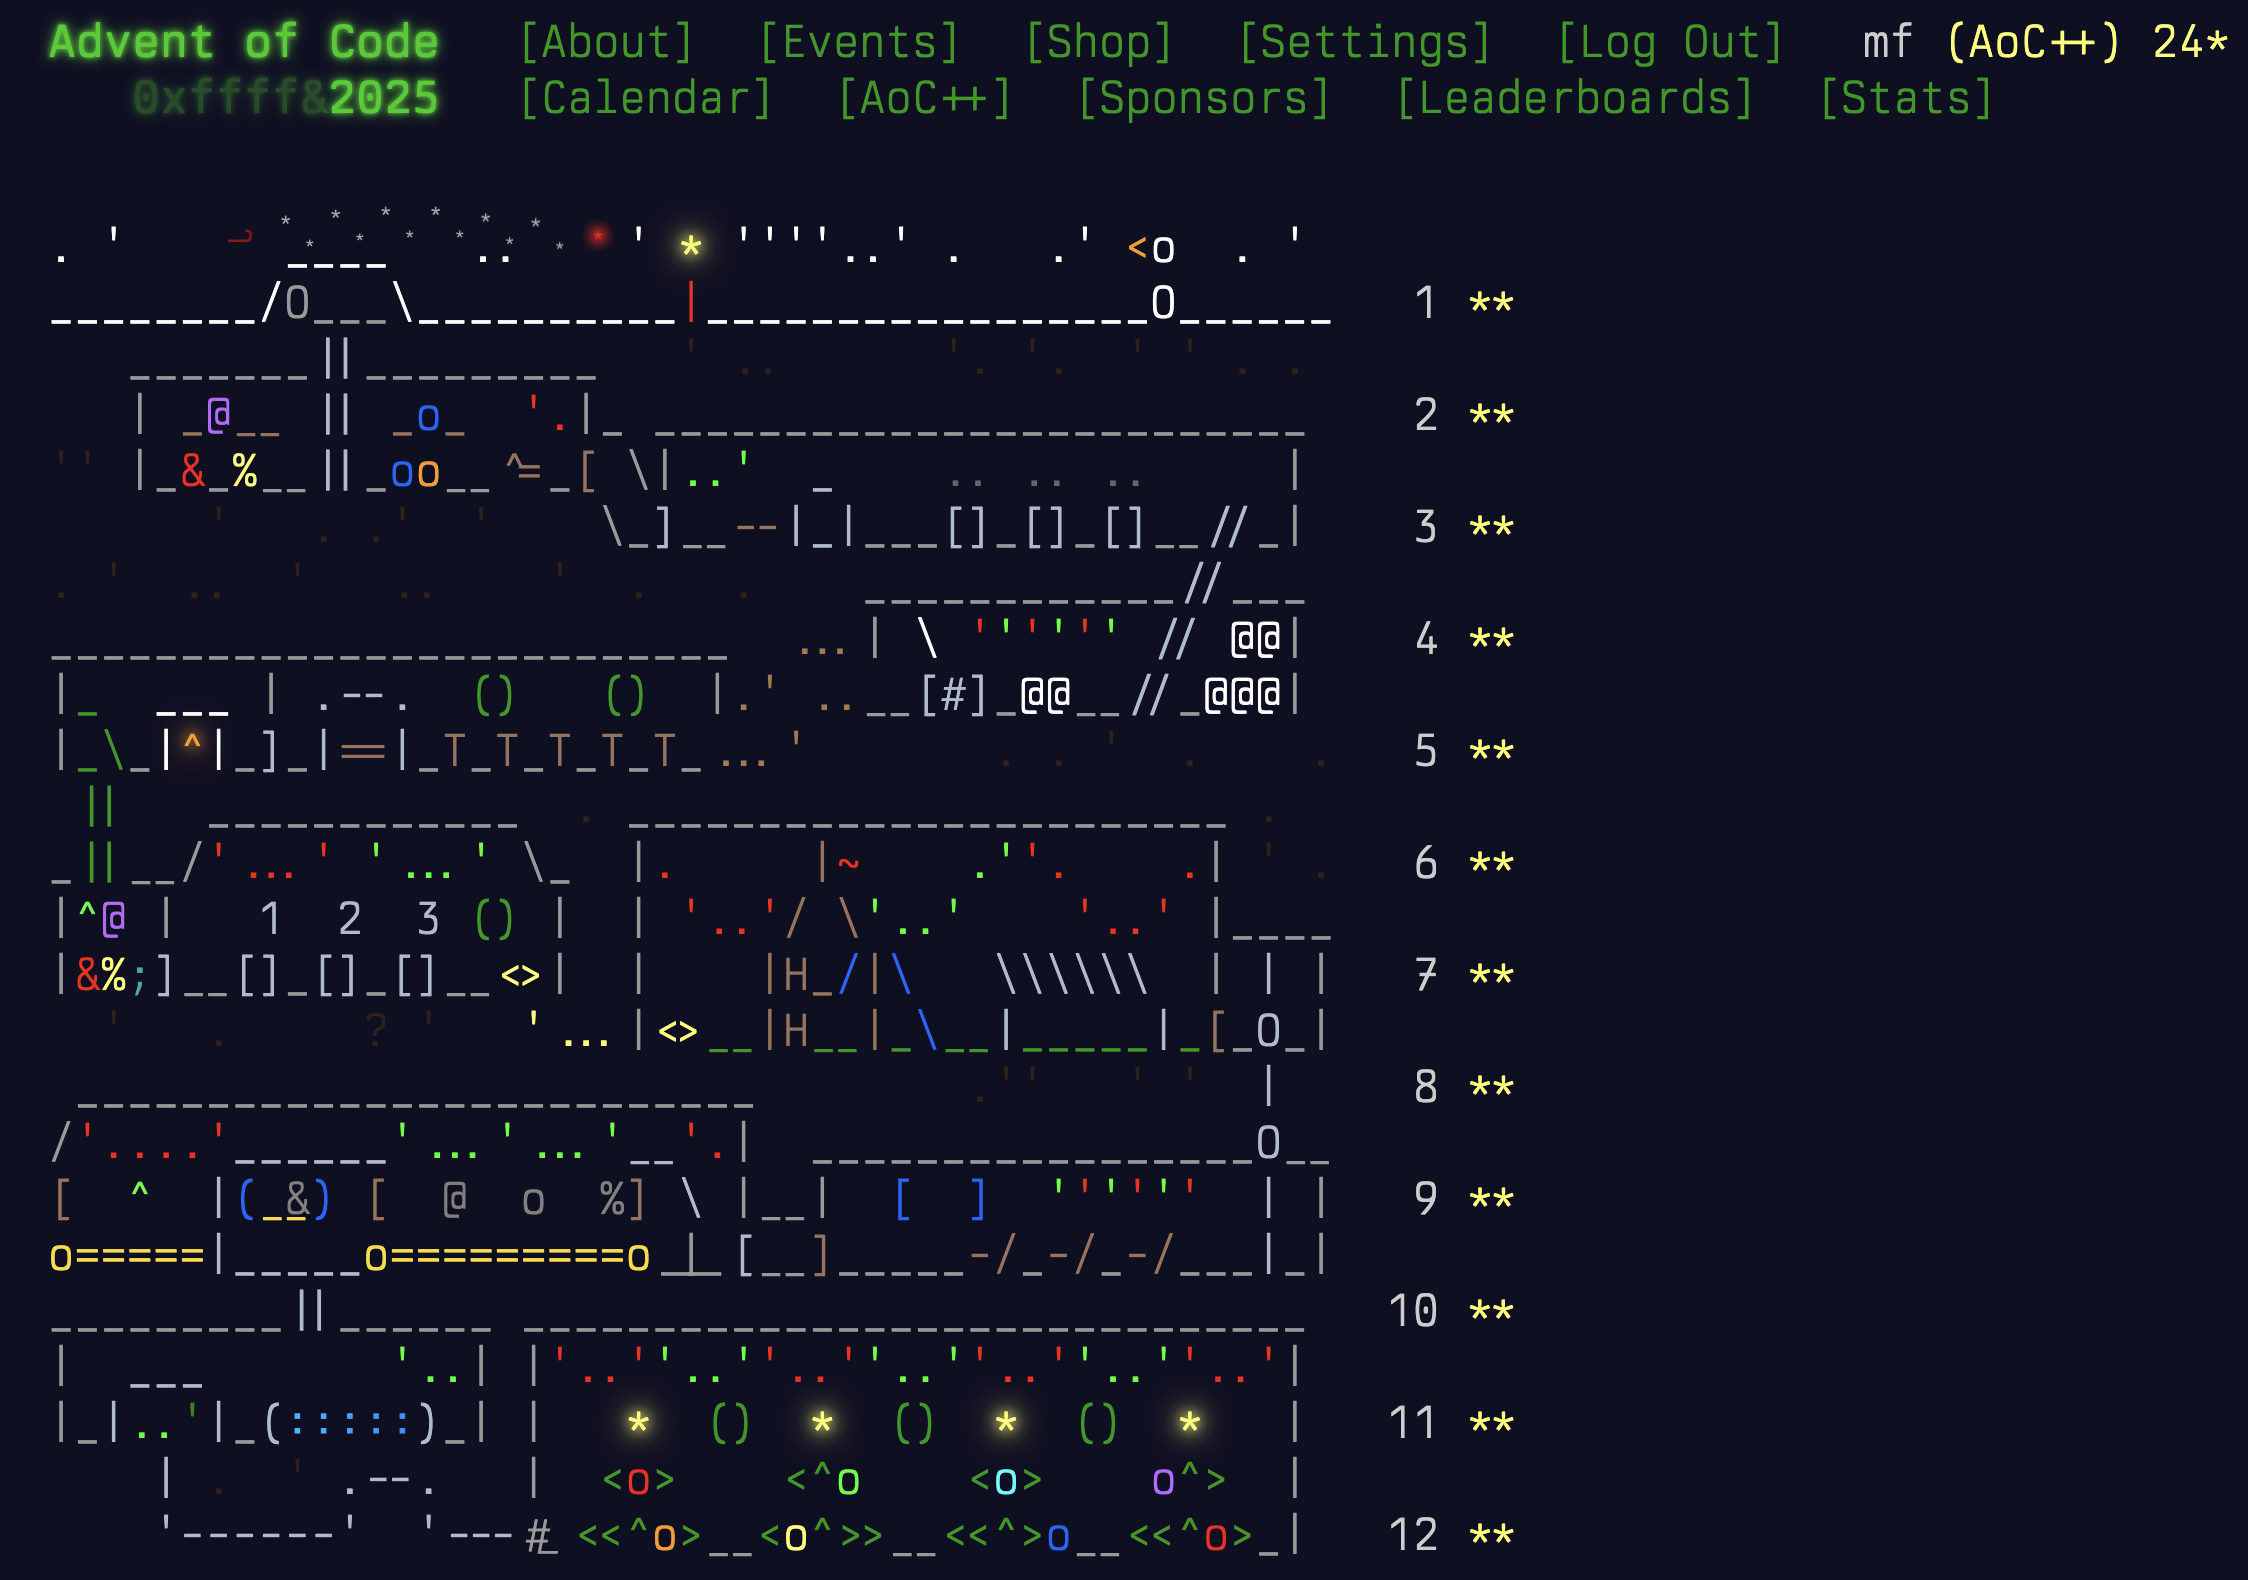Click the 24* star count
2248x1580 pixels.
click(x=2190, y=43)
